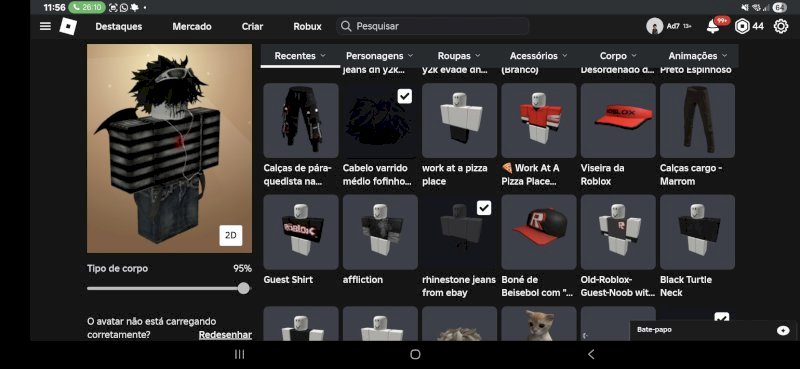The width and height of the screenshot is (800, 369).
Task: Select the Guest Shirt item
Action: [301, 232]
